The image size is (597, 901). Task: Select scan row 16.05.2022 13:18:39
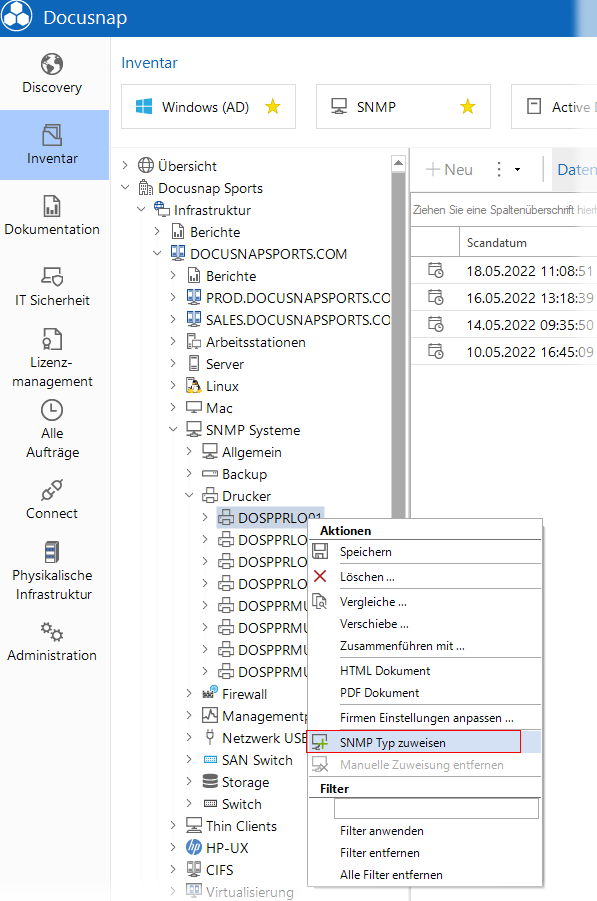(x=504, y=298)
